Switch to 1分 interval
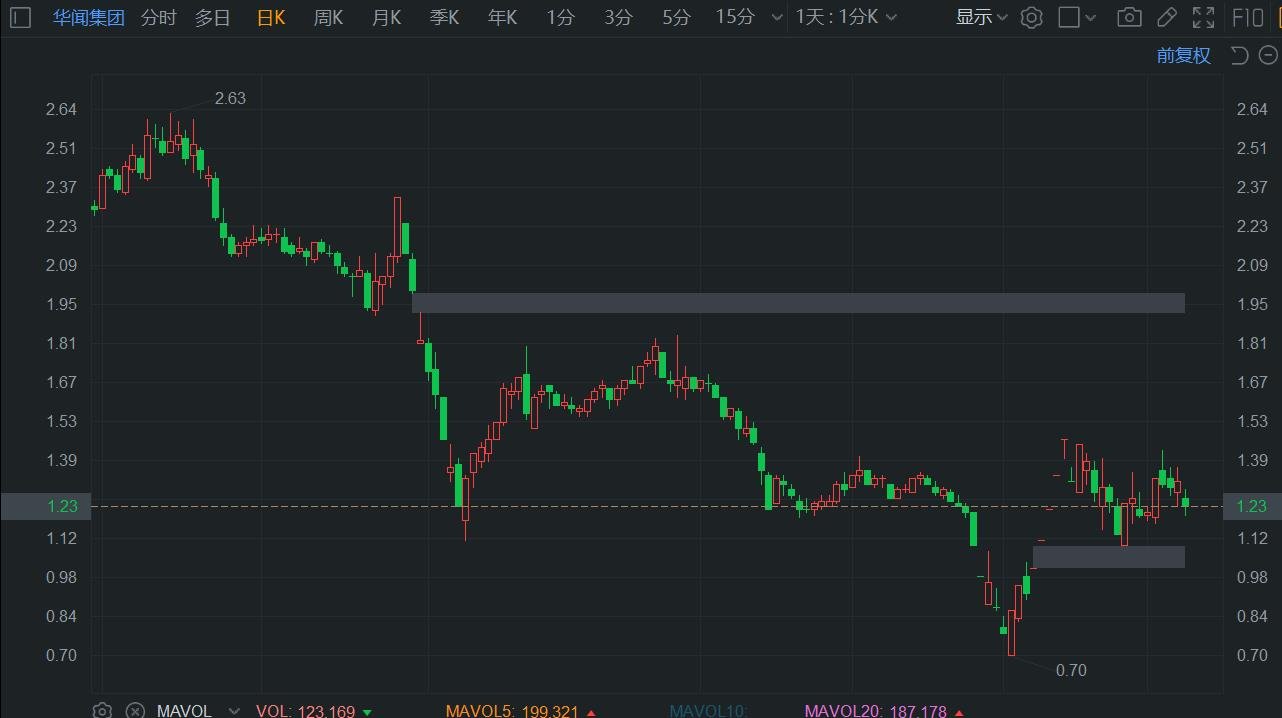The width and height of the screenshot is (1282, 718). pos(560,17)
